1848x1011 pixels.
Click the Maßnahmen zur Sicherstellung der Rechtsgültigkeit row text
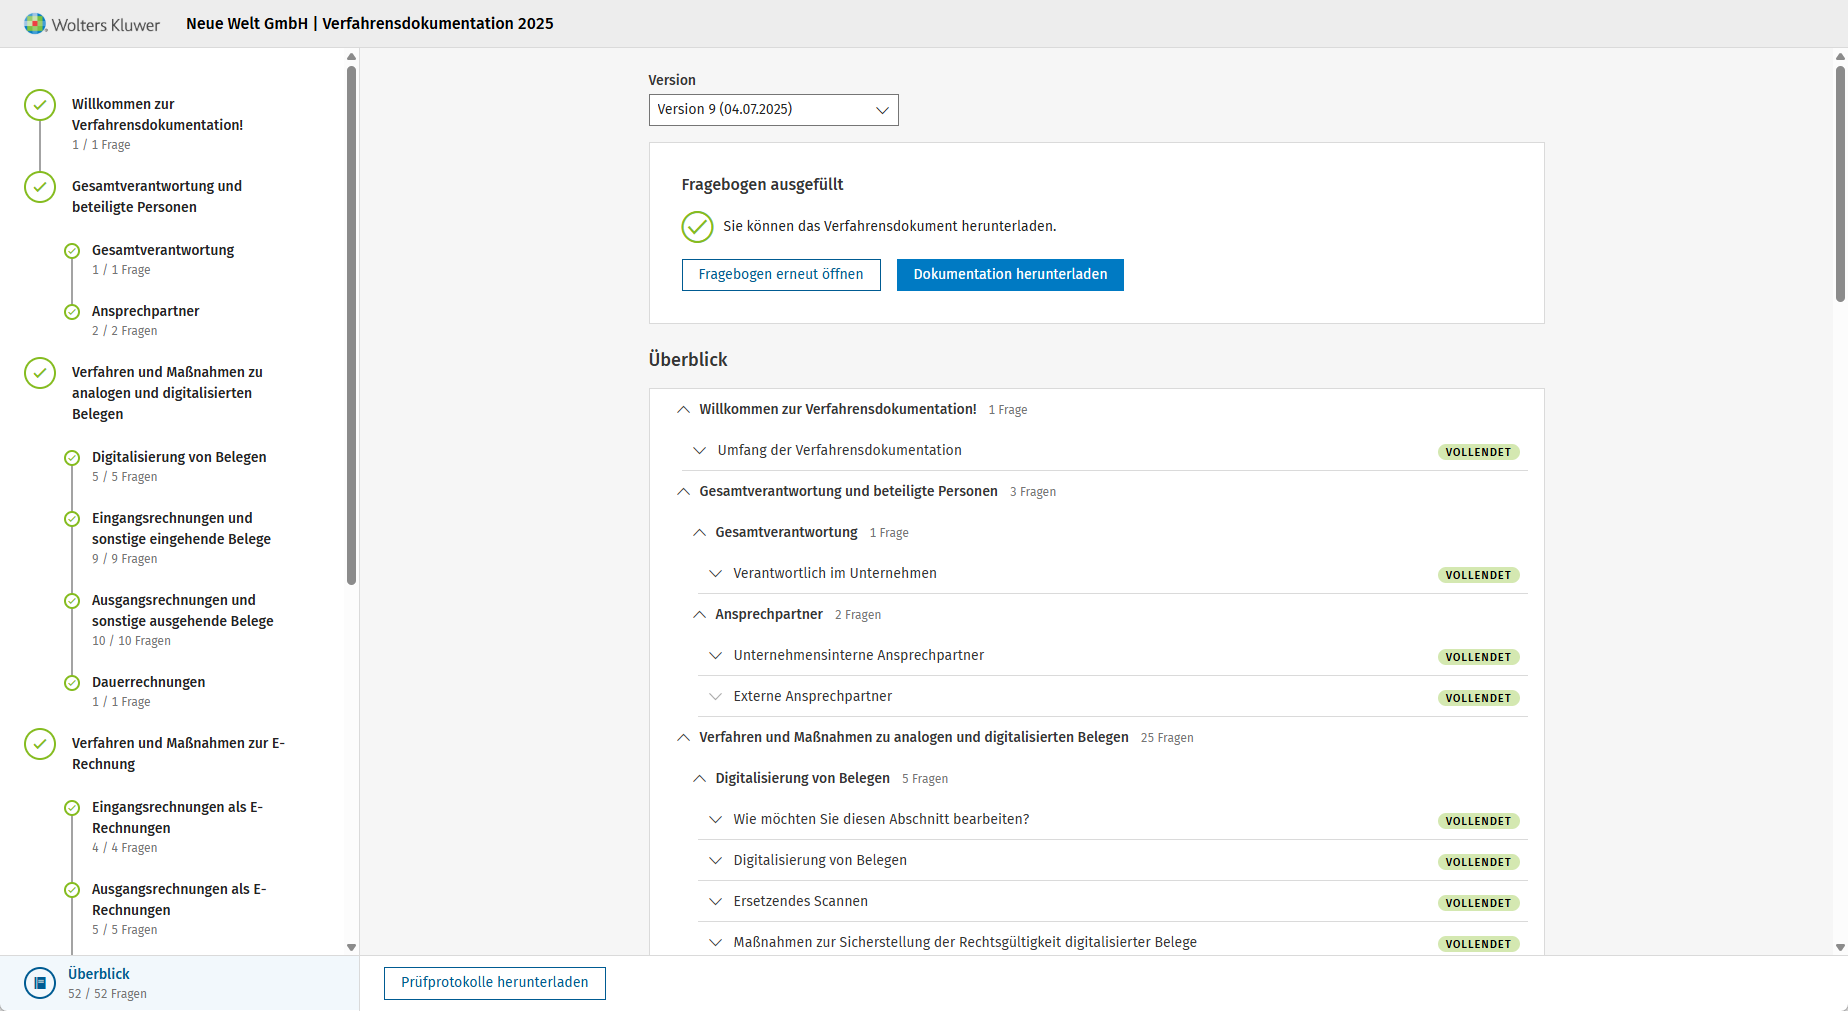coord(965,942)
